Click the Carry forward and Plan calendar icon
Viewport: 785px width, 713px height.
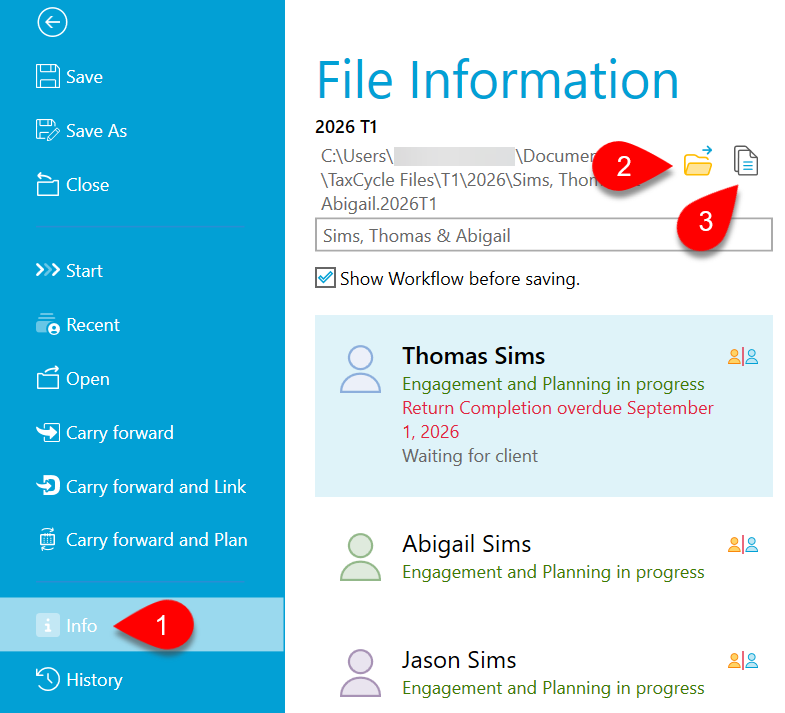pos(48,540)
